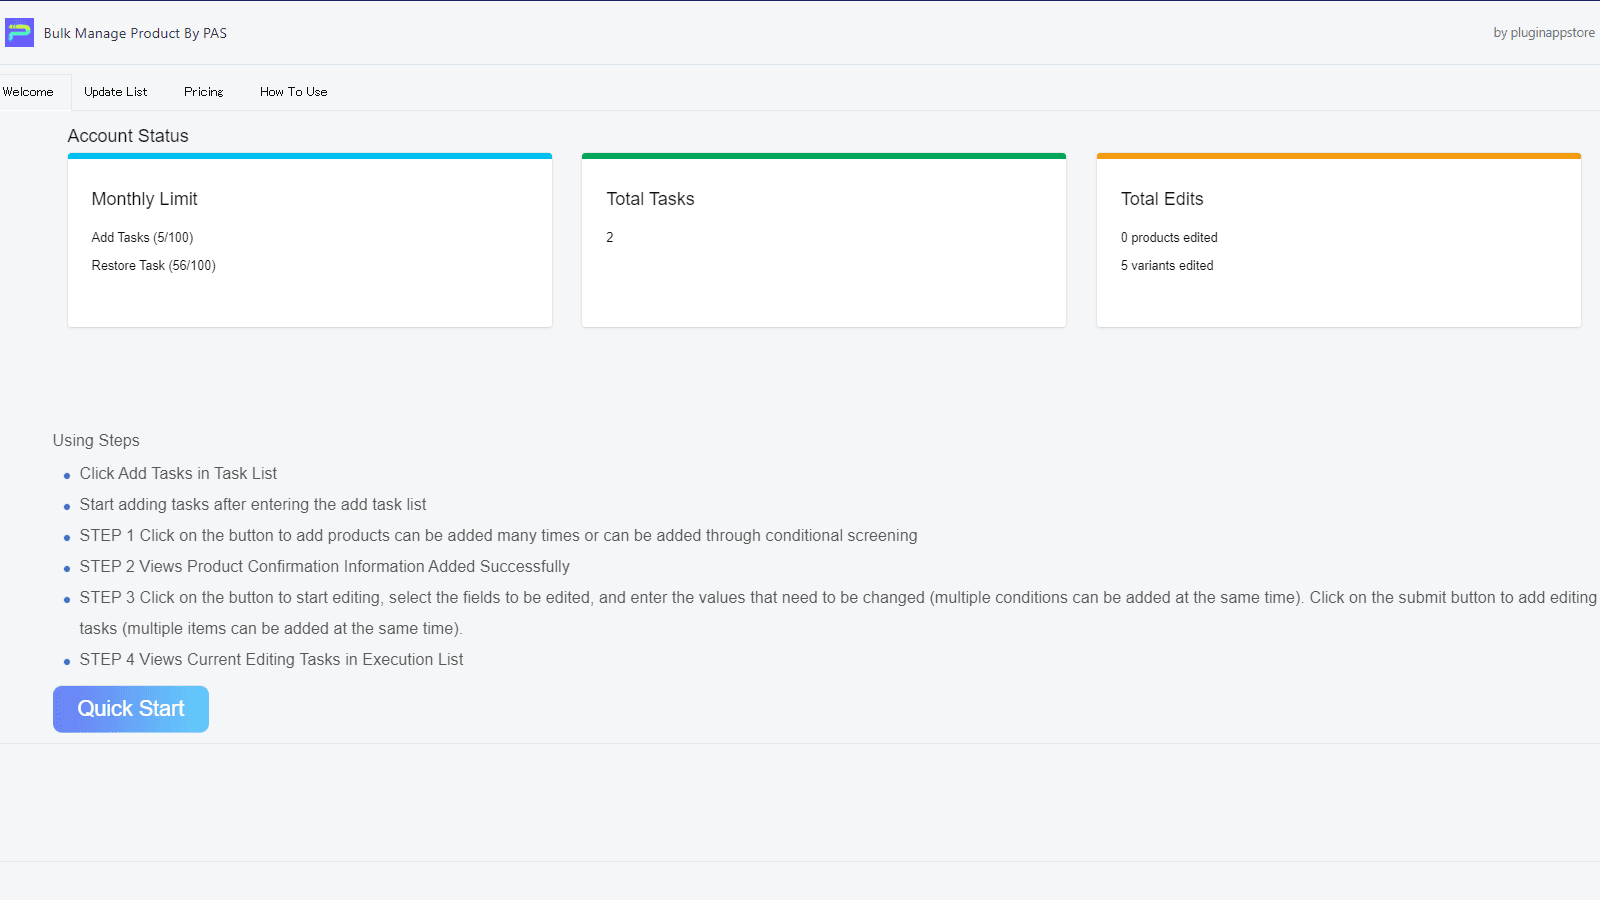Switch to the Update List tab
Screen dimensions: 1600x900
tap(115, 91)
